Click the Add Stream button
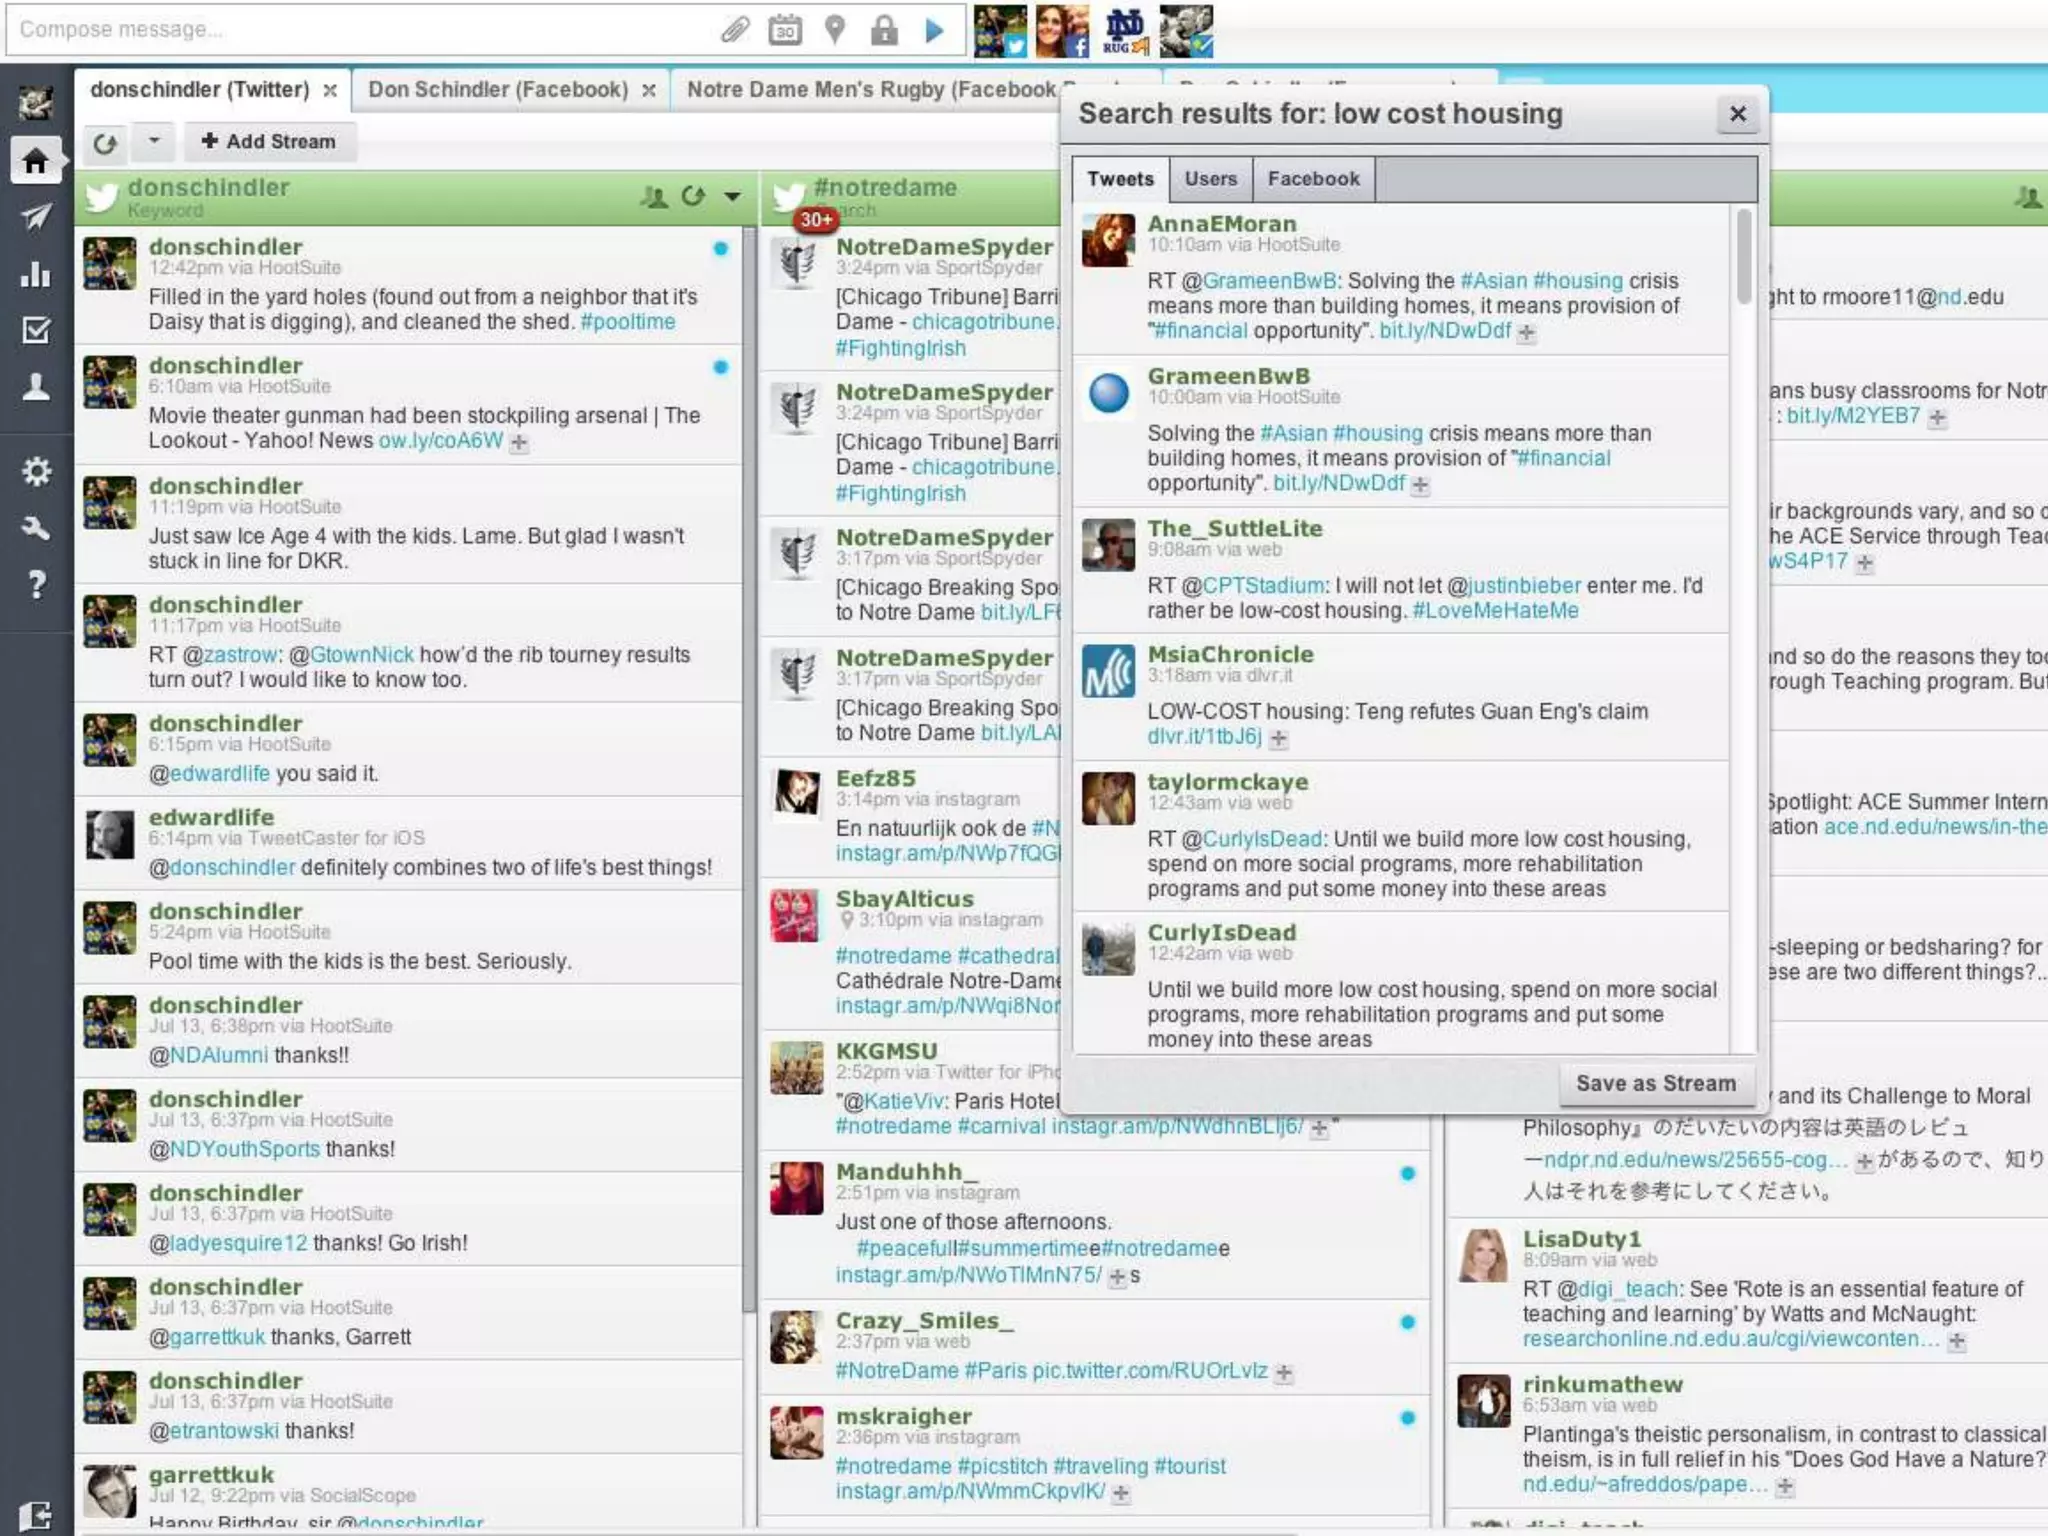 tap(268, 141)
